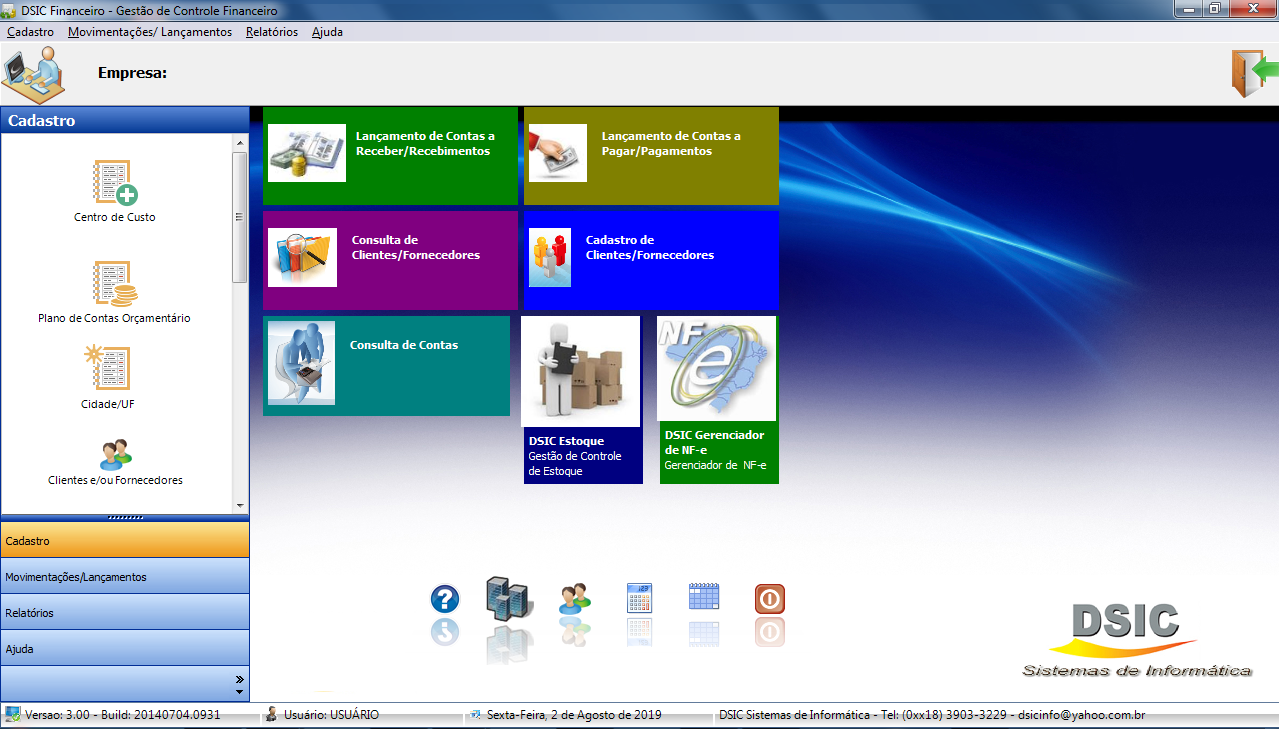
Task: Open the Movimentações/ Lançamentos menu bar item
Action: pos(150,32)
